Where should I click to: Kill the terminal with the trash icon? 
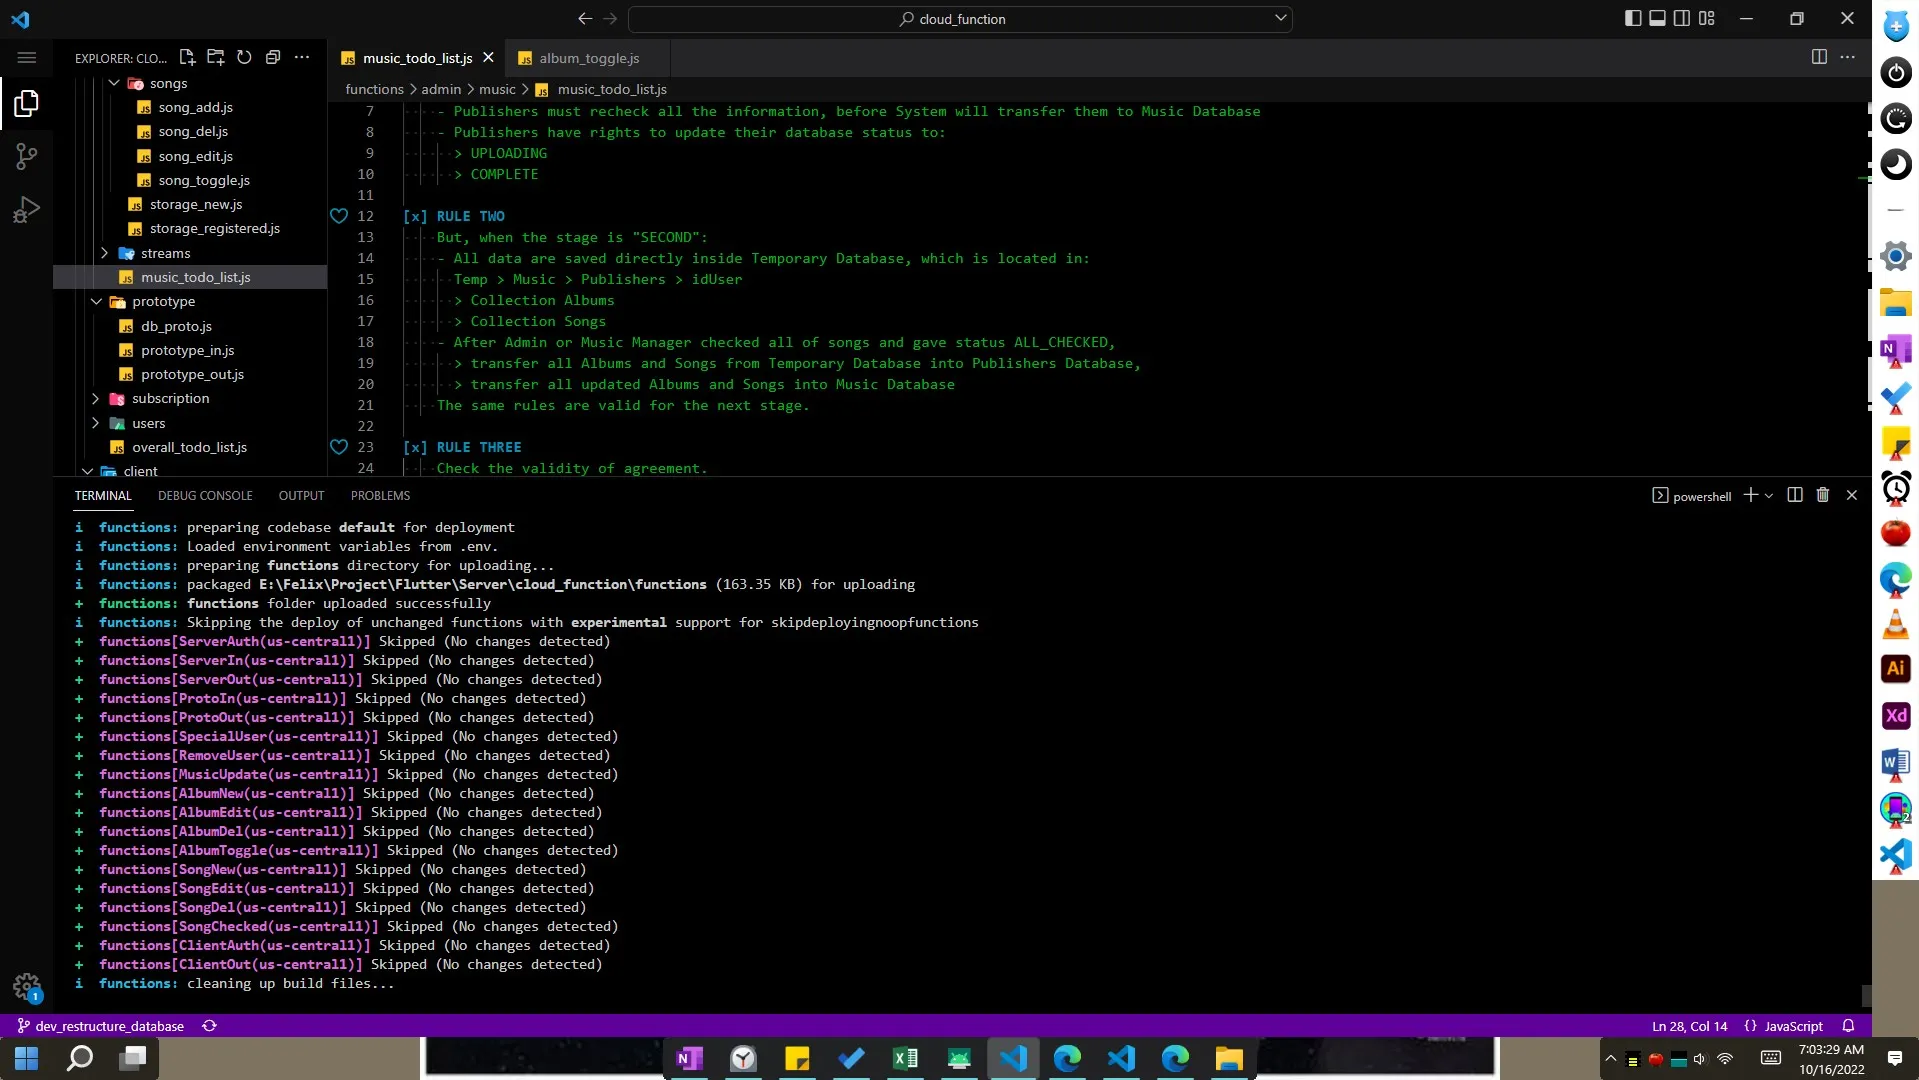click(1822, 495)
